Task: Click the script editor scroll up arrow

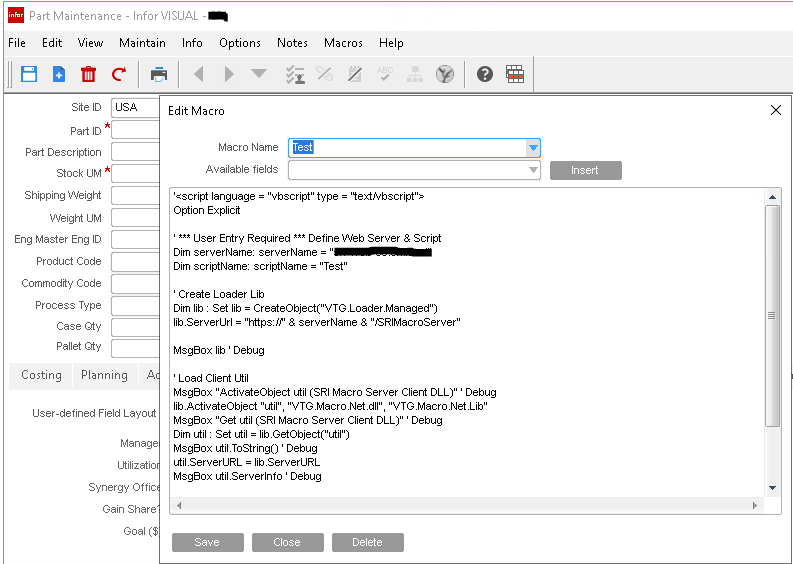Action: (x=772, y=197)
